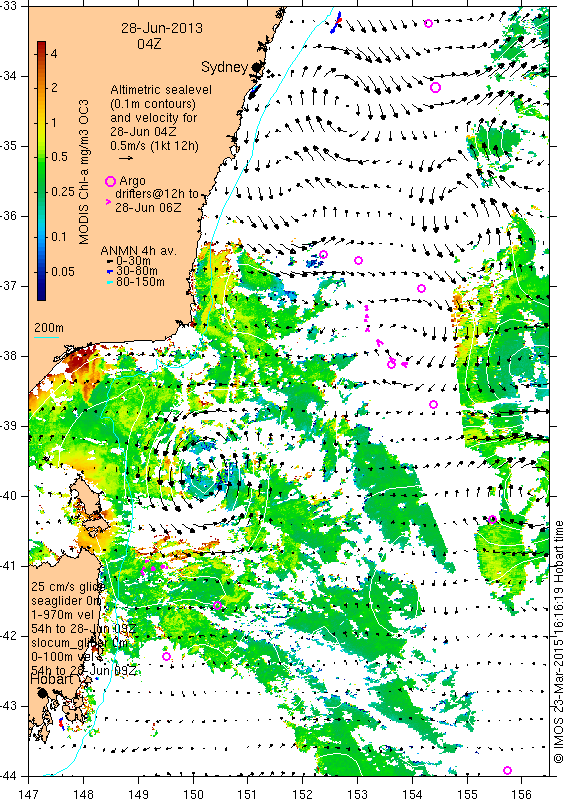
Task: Click the Argo float circle near 41.5S 150.4E
Action: [x=217, y=606]
